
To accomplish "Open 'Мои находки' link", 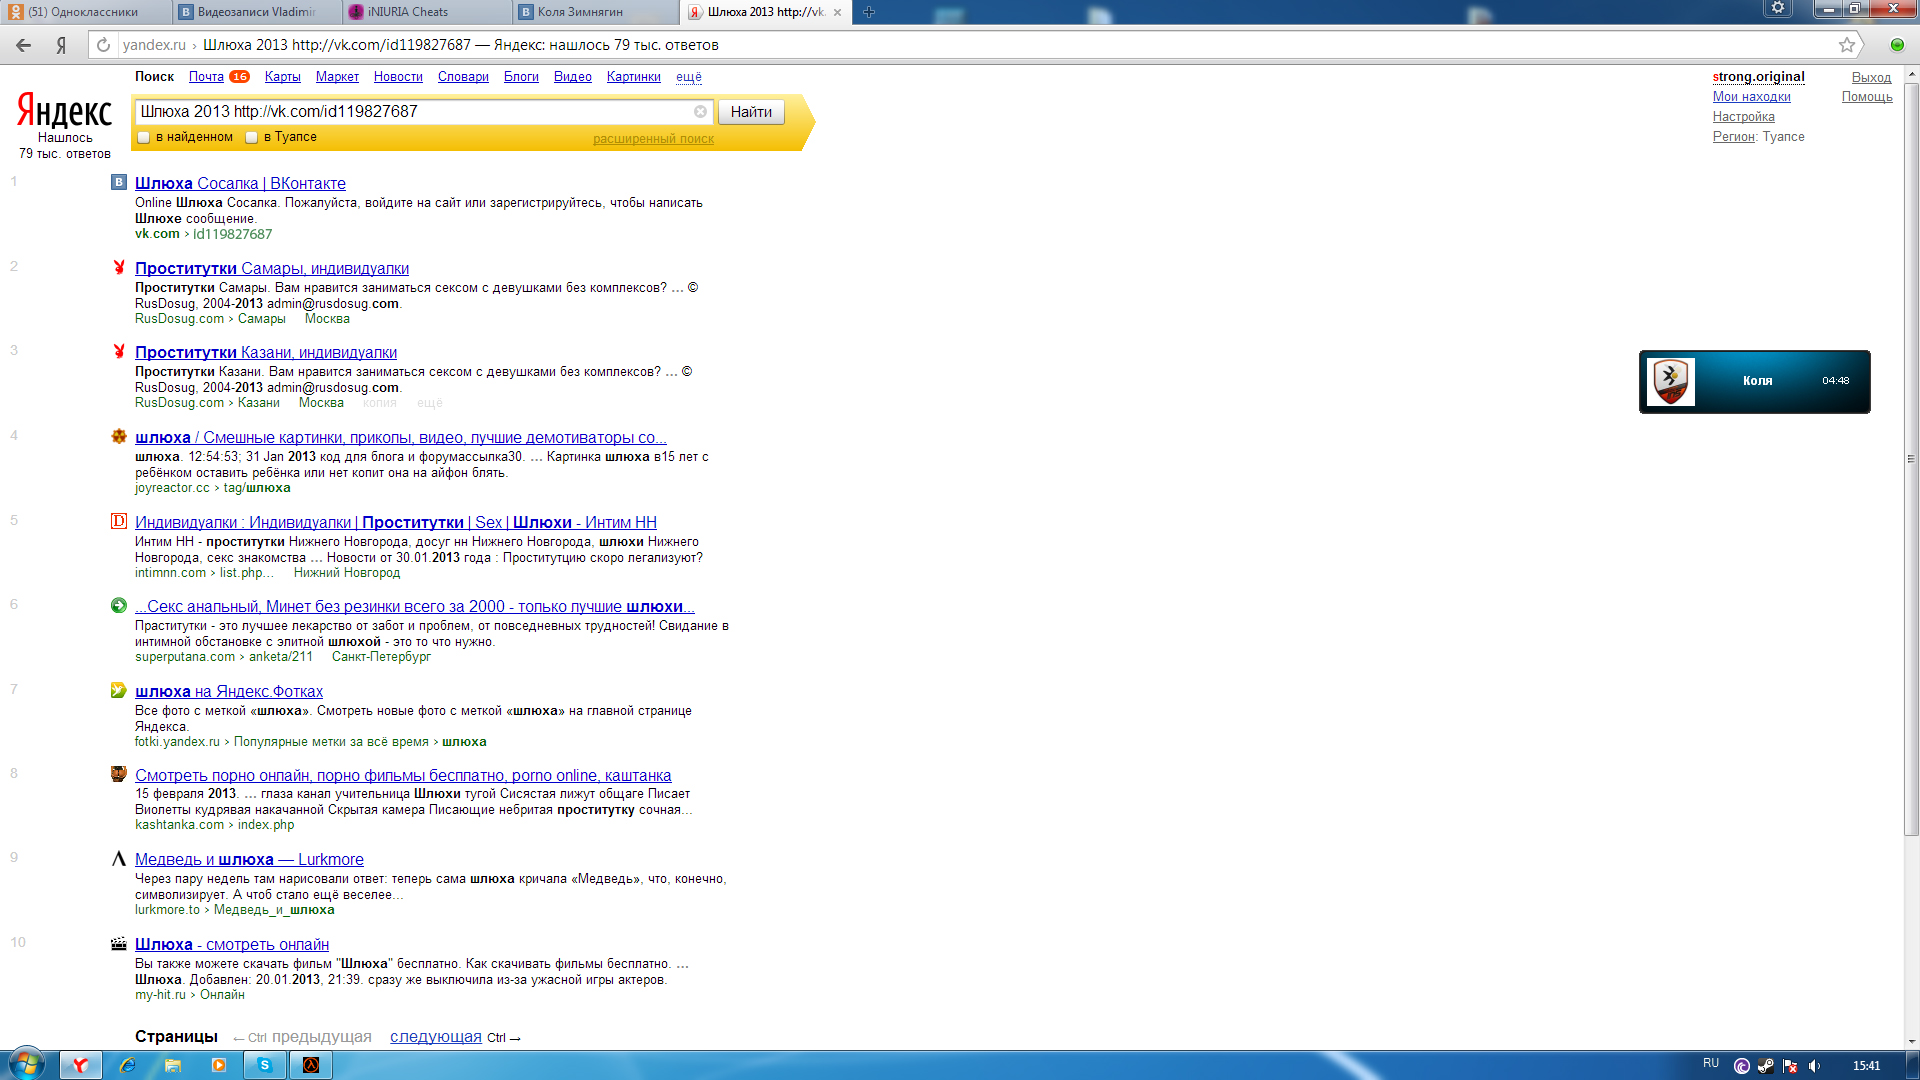I will pos(1751,97).
